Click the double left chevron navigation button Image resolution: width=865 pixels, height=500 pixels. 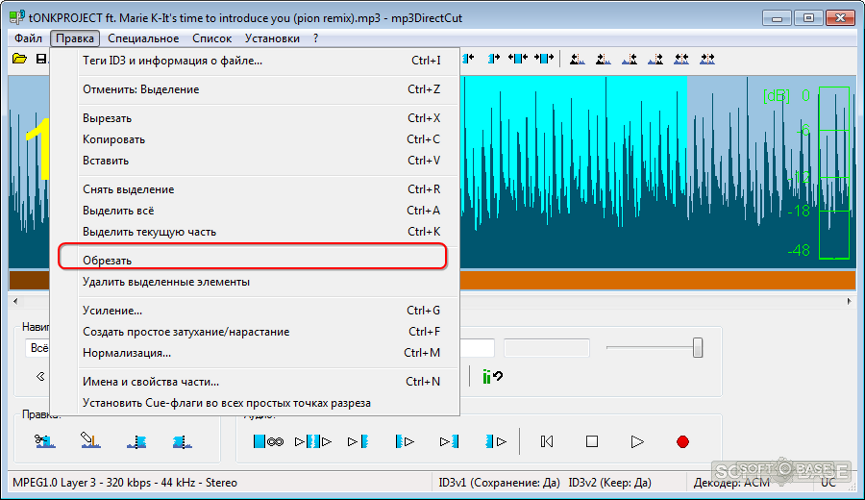[x=40, y=376]
